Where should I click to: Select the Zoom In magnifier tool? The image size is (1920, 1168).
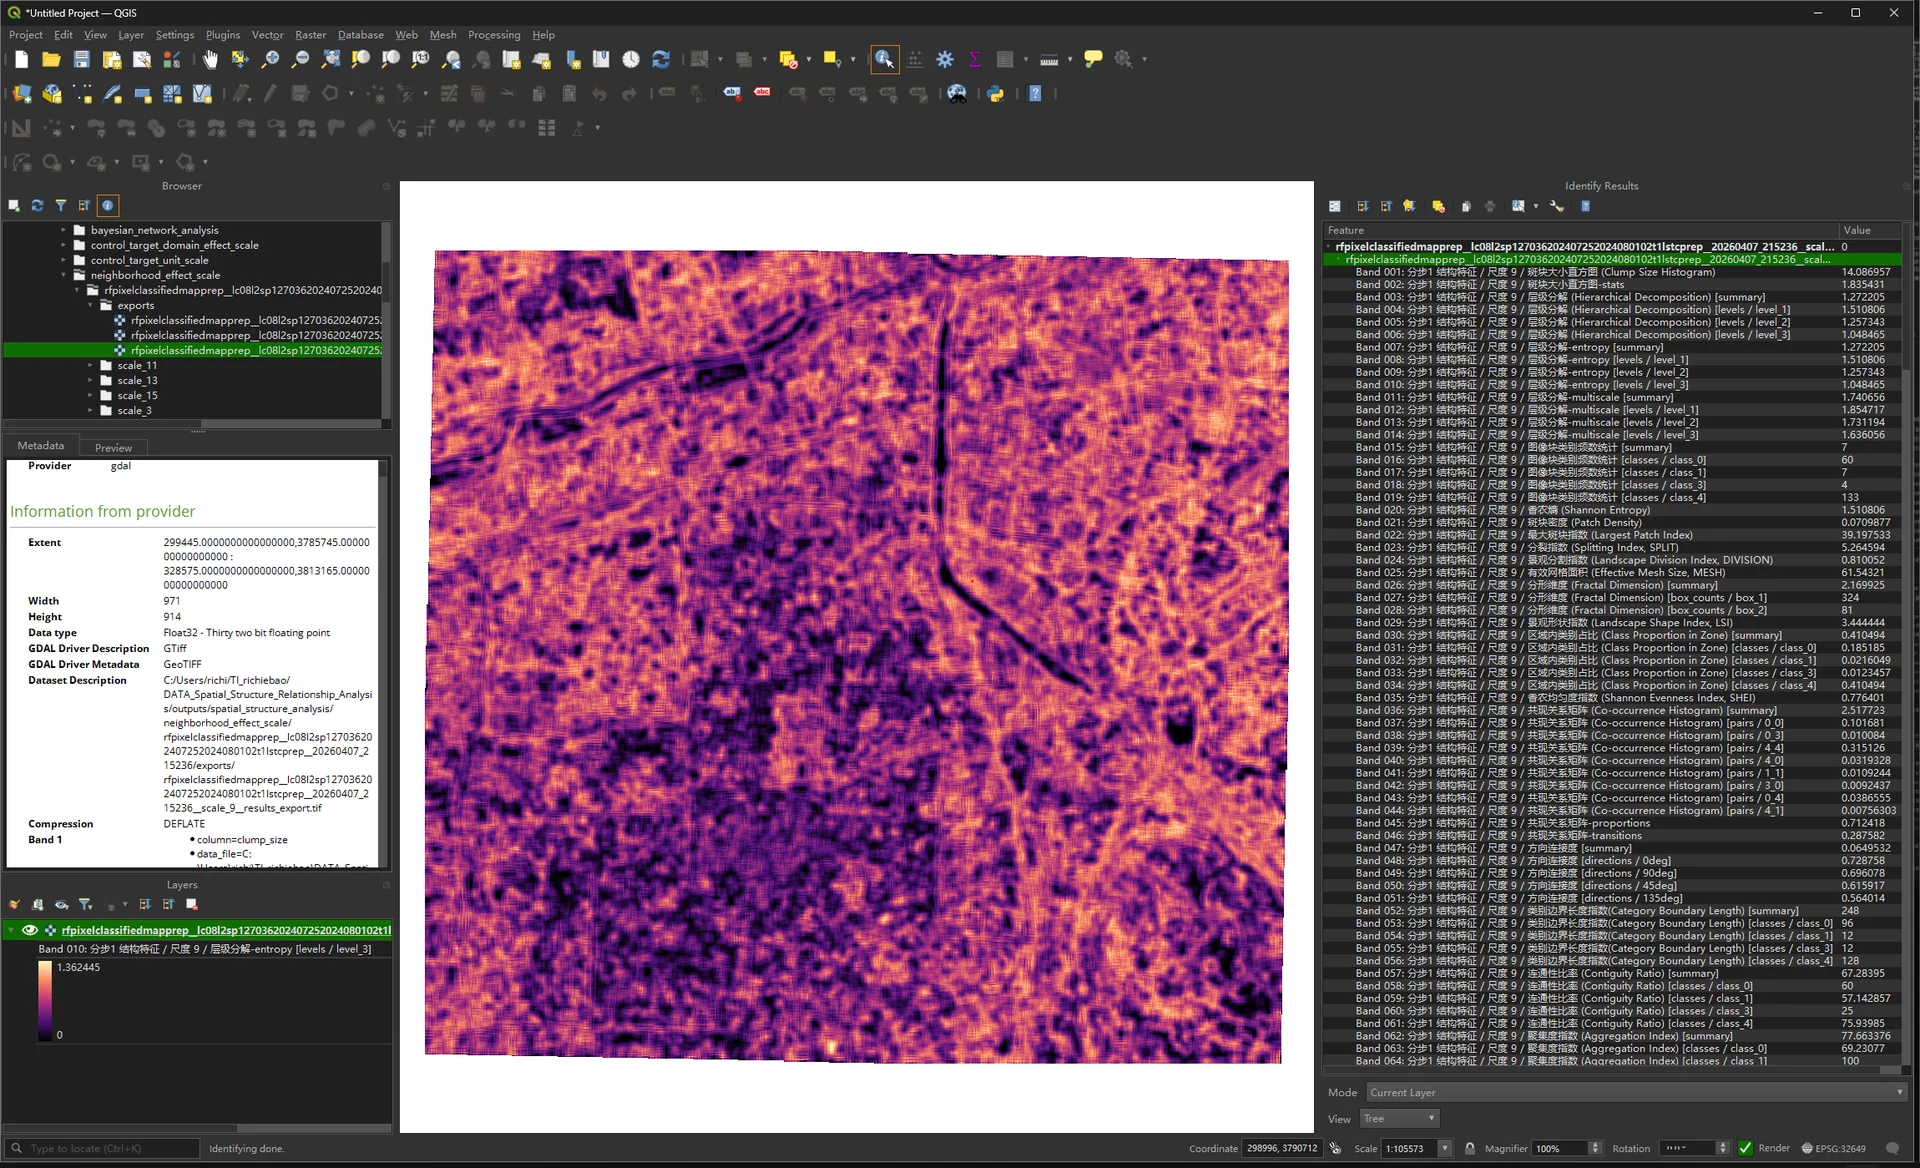pyautogui.click(x=270, y=60)
